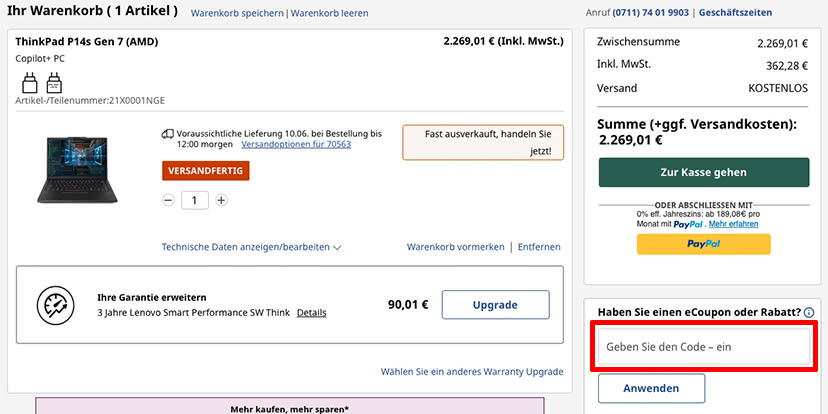The width and height of the screenshot is (828, 414).
Task: Click the eCoupon info icon
Action: [808, 313]
